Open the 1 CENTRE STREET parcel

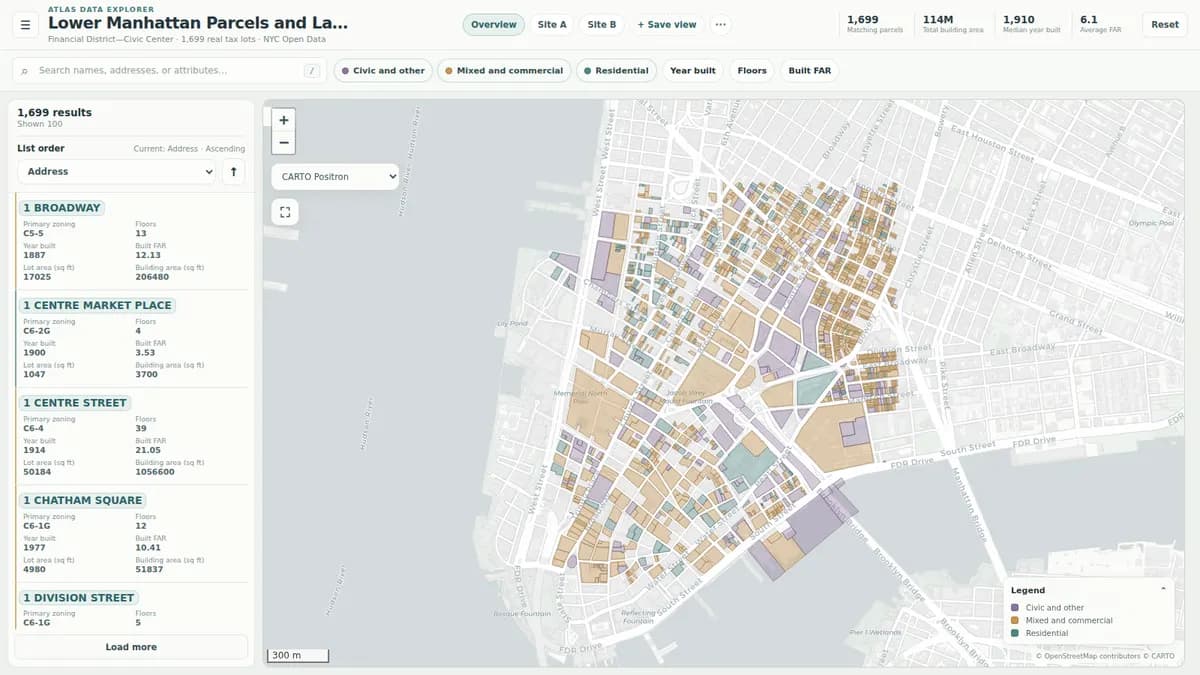(75, 403)
